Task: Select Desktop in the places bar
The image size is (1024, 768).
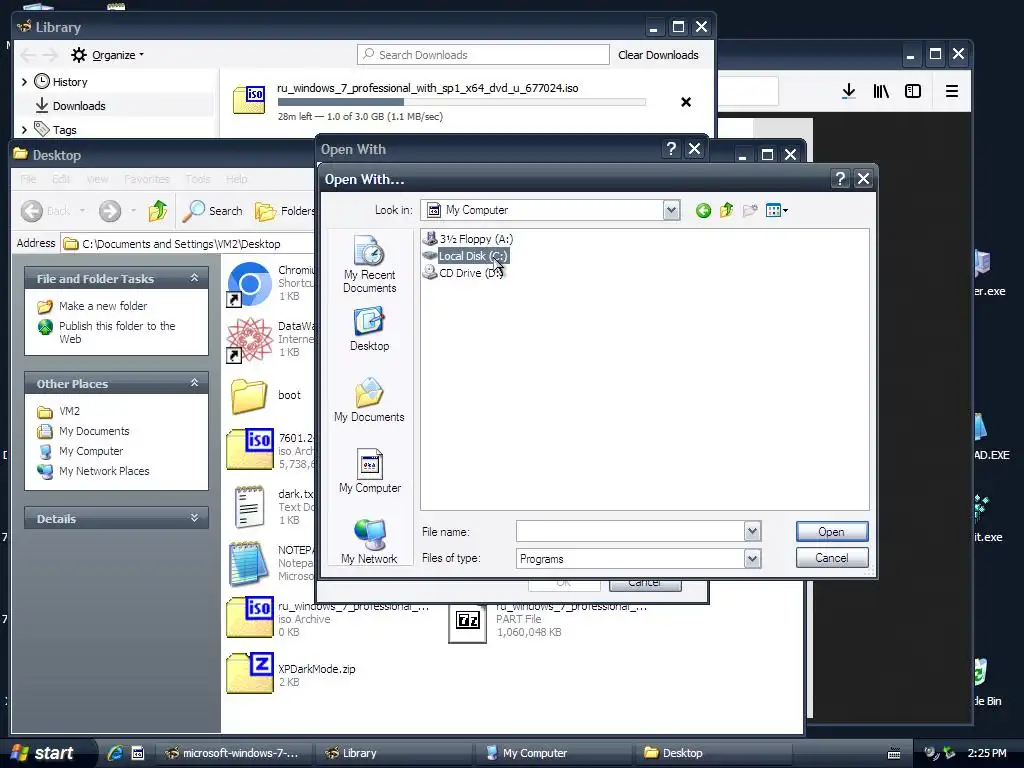Action: 370,330
